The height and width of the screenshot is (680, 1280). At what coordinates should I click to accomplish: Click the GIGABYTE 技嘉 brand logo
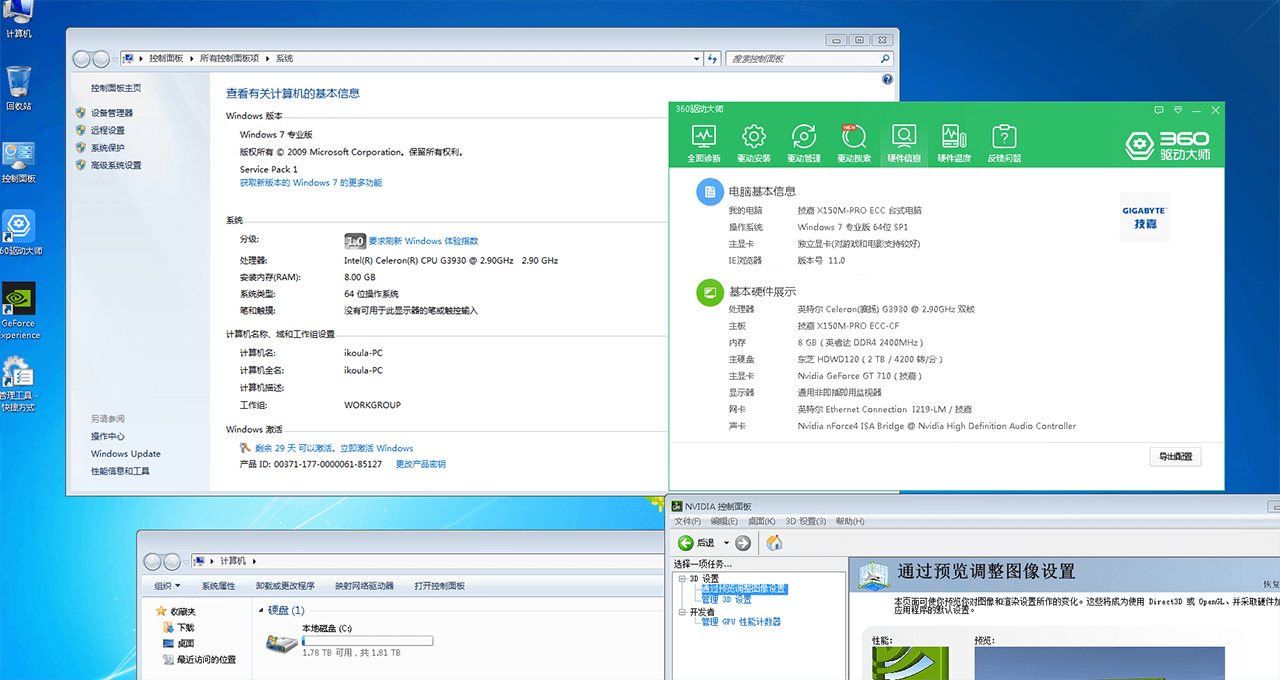click(1144, 217)
